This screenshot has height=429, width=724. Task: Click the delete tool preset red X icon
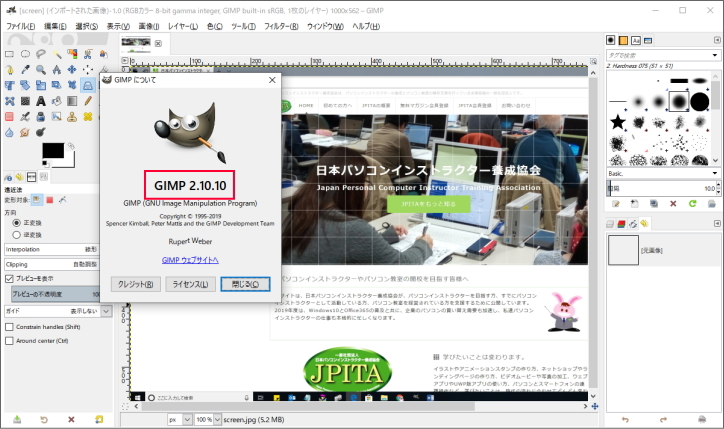[x=71, y=419]
